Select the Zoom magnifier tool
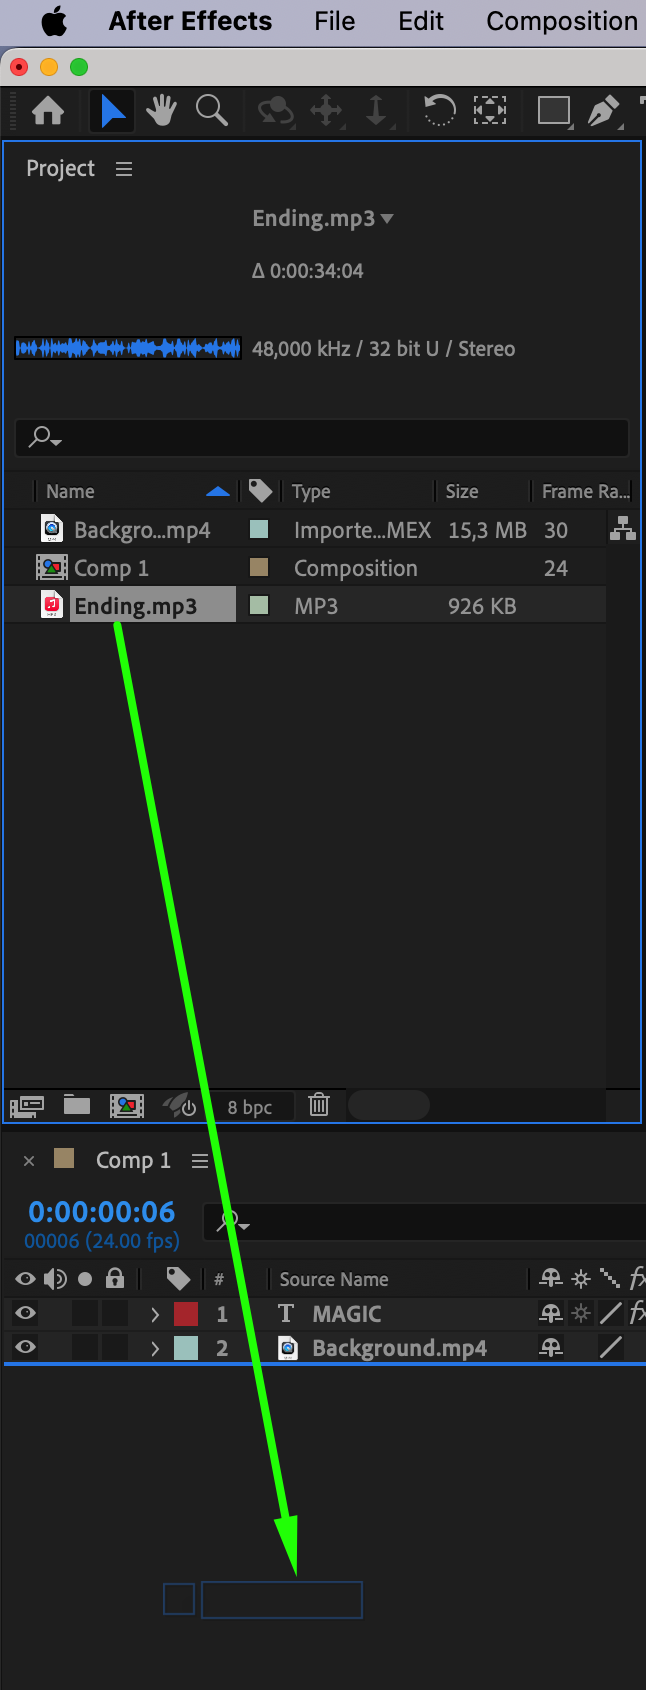This screenshot has width=646, height=1690. pos(211,110)
